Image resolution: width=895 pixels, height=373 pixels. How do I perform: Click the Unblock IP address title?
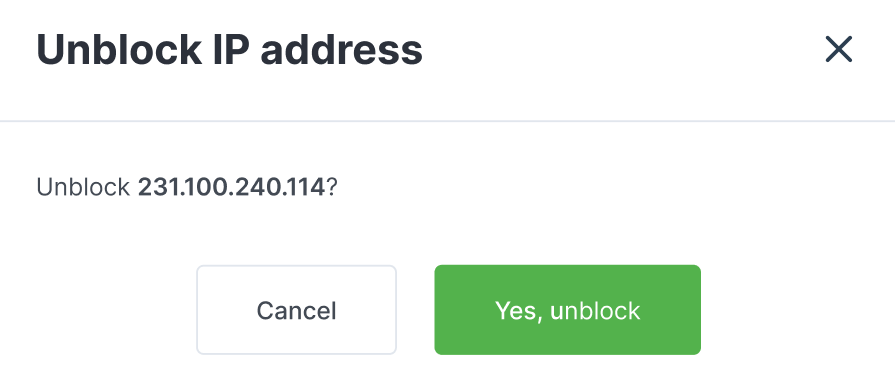(x=229, y=50)
